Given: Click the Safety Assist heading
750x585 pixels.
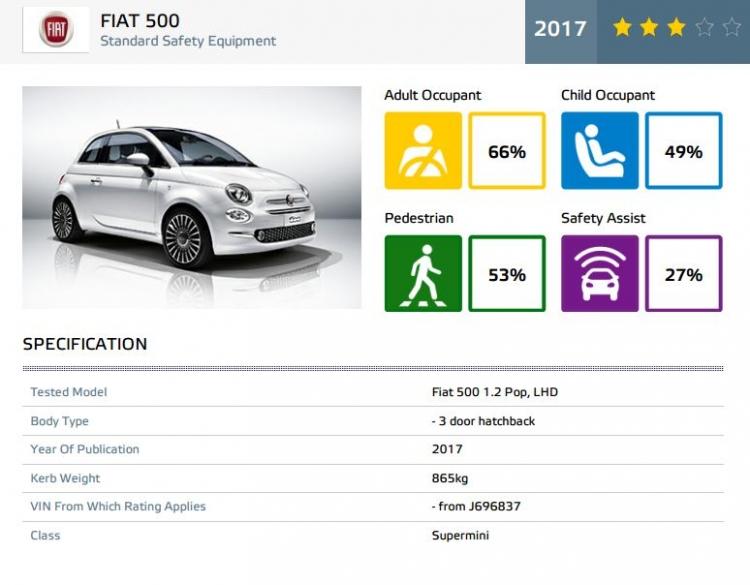Looking at the screenshot, I should (x=603, y=219).
